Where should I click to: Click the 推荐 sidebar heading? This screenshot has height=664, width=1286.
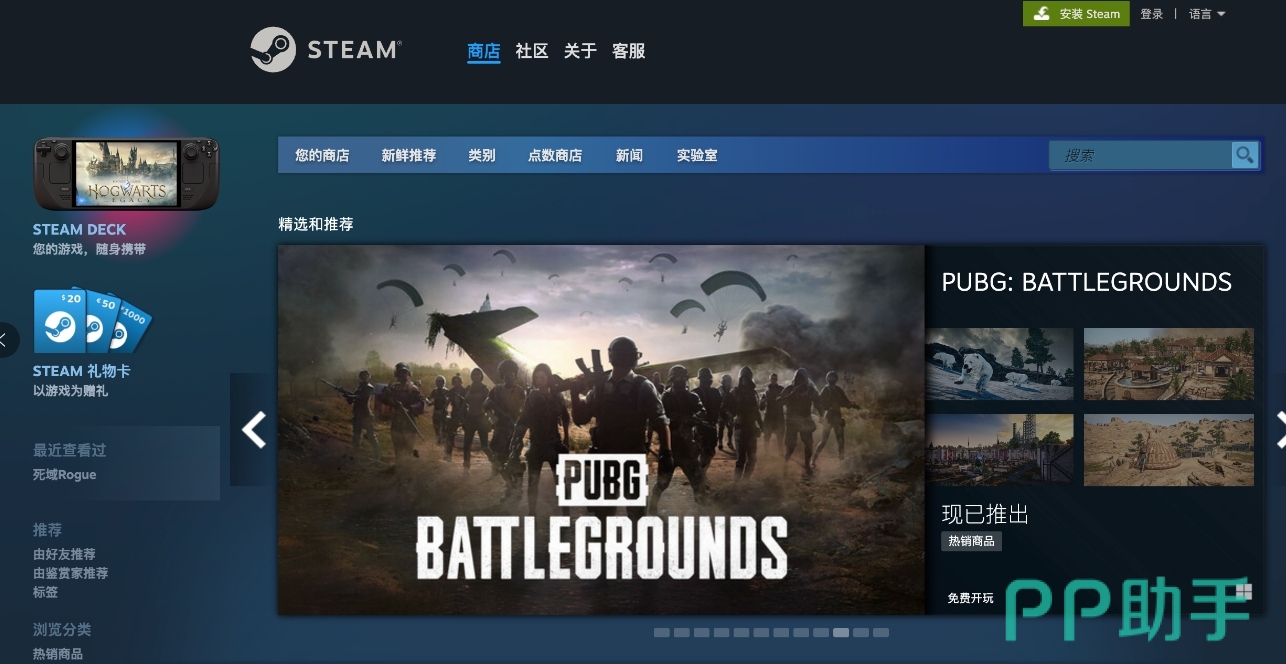coord(47,529)
